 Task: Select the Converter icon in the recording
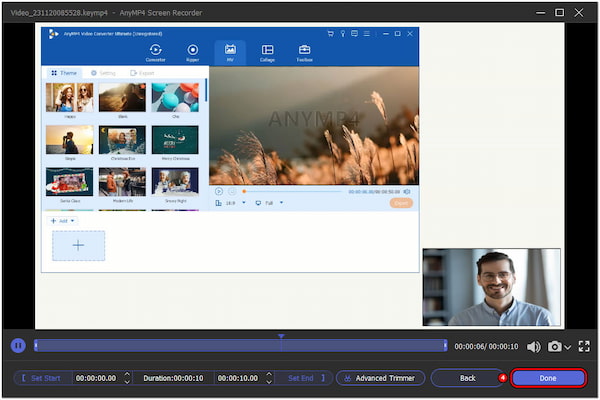156,52
